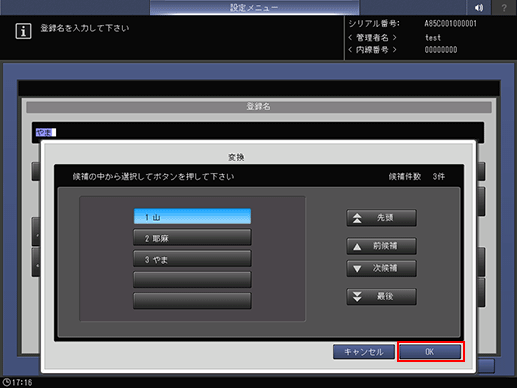
Task: Move to next candidate with 次候補
Action: tap(381, 268)
